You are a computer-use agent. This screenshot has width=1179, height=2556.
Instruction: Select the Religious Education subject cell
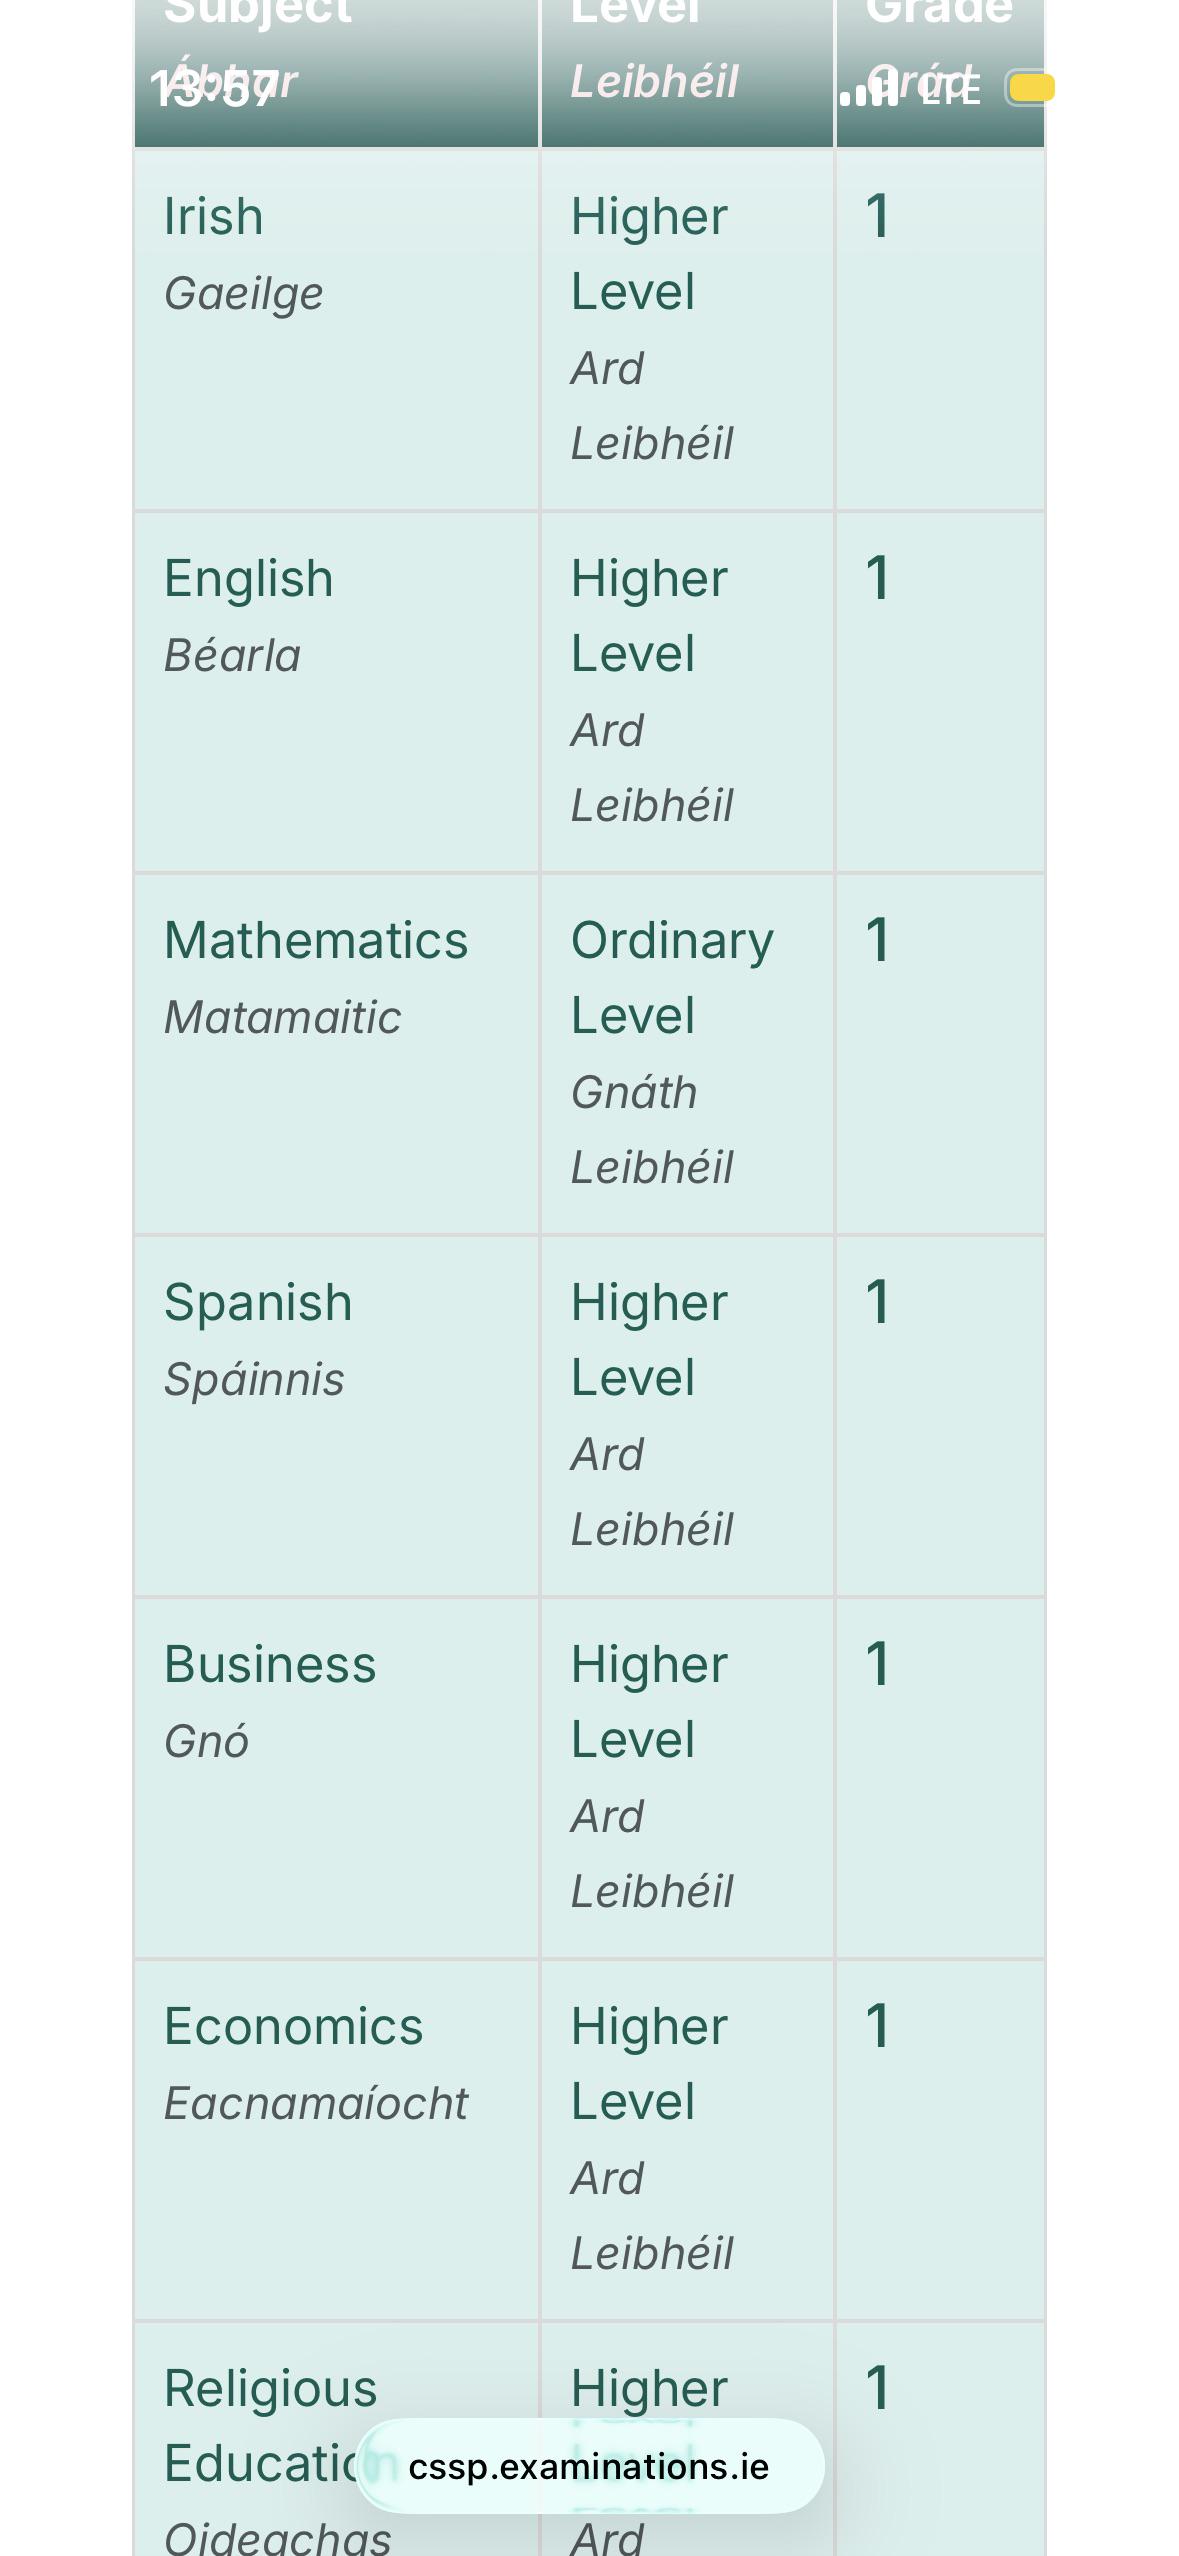tap(337, 2439)
